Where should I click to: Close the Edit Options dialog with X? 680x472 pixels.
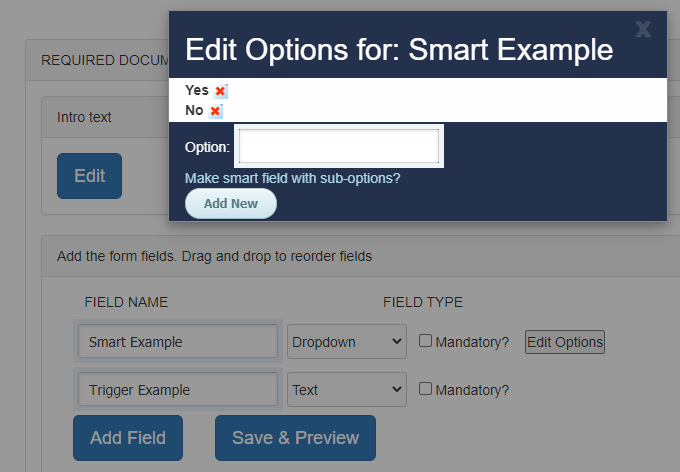[643, 30]
